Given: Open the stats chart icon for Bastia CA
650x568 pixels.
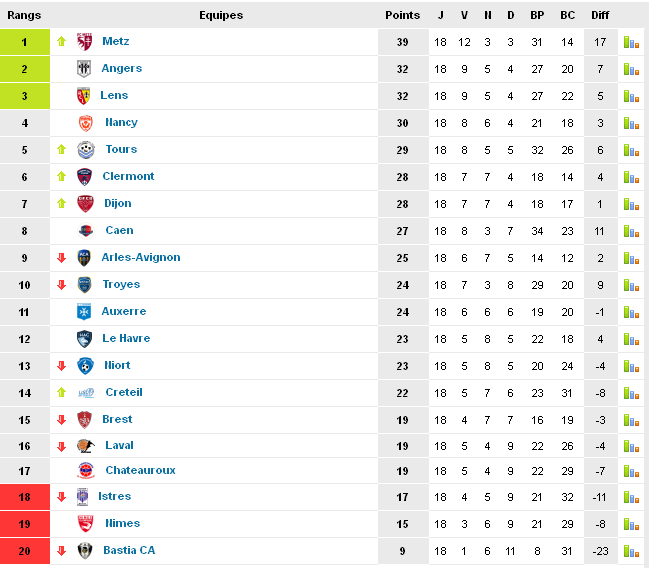Looking at the screenshot, I should click(x=631, y=551).
